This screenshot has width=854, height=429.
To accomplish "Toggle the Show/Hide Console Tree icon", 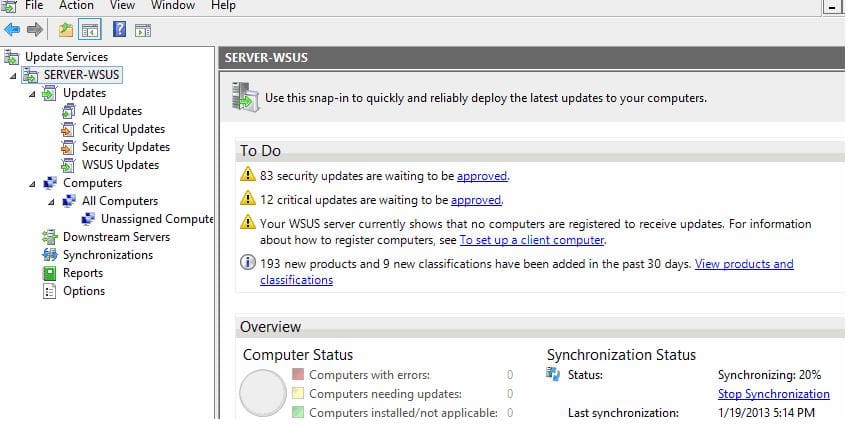I will (89, 30).
